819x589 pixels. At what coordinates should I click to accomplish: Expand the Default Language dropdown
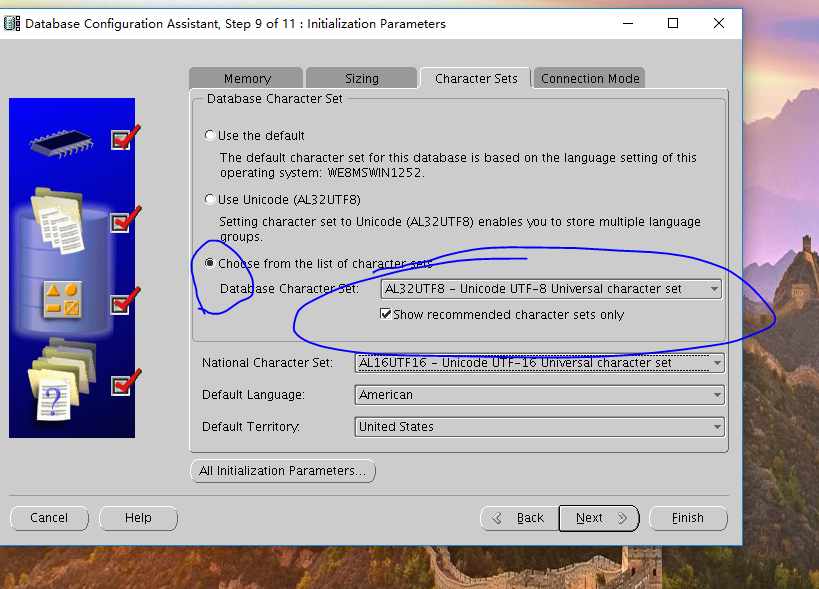click(x=540, y=395)
